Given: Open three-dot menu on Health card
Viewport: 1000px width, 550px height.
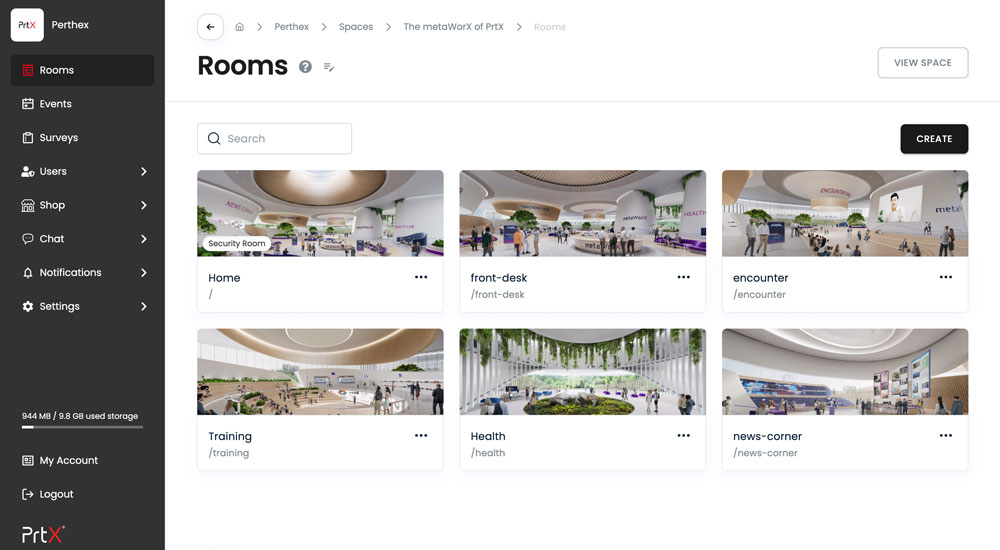Looking at the screenshot, I should tap(684, 435).
